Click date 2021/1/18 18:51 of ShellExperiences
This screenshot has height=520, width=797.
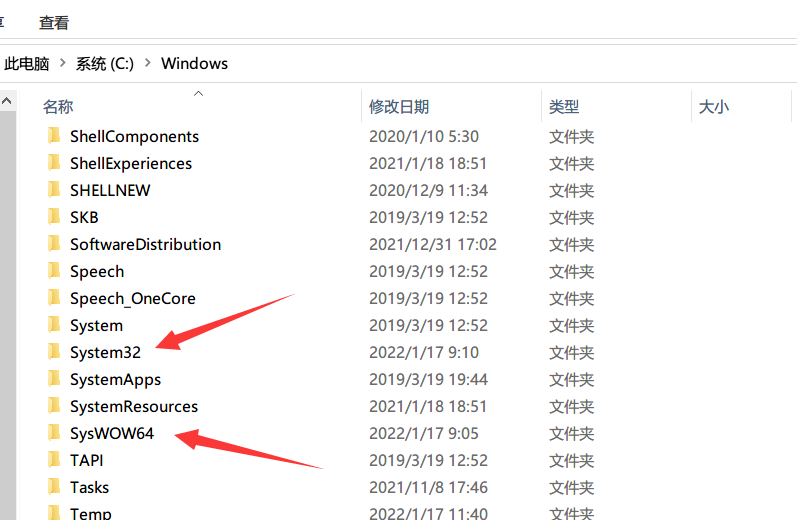[428, 163]
